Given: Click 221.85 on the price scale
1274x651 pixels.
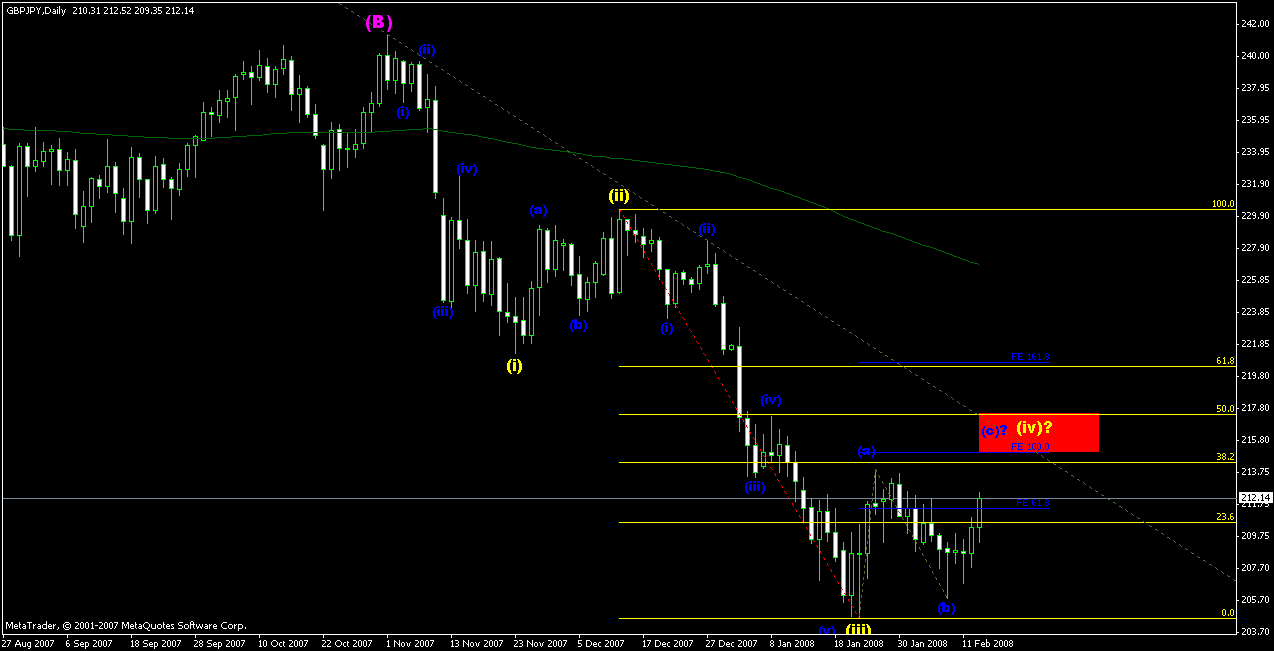Looking at the screenshot, I should (x=1254, y=343).
